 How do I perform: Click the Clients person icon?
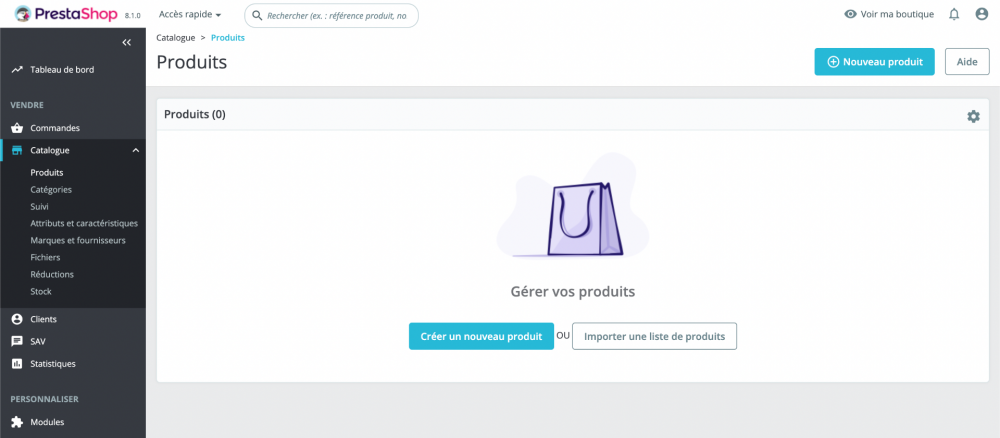tap(17, 319)
